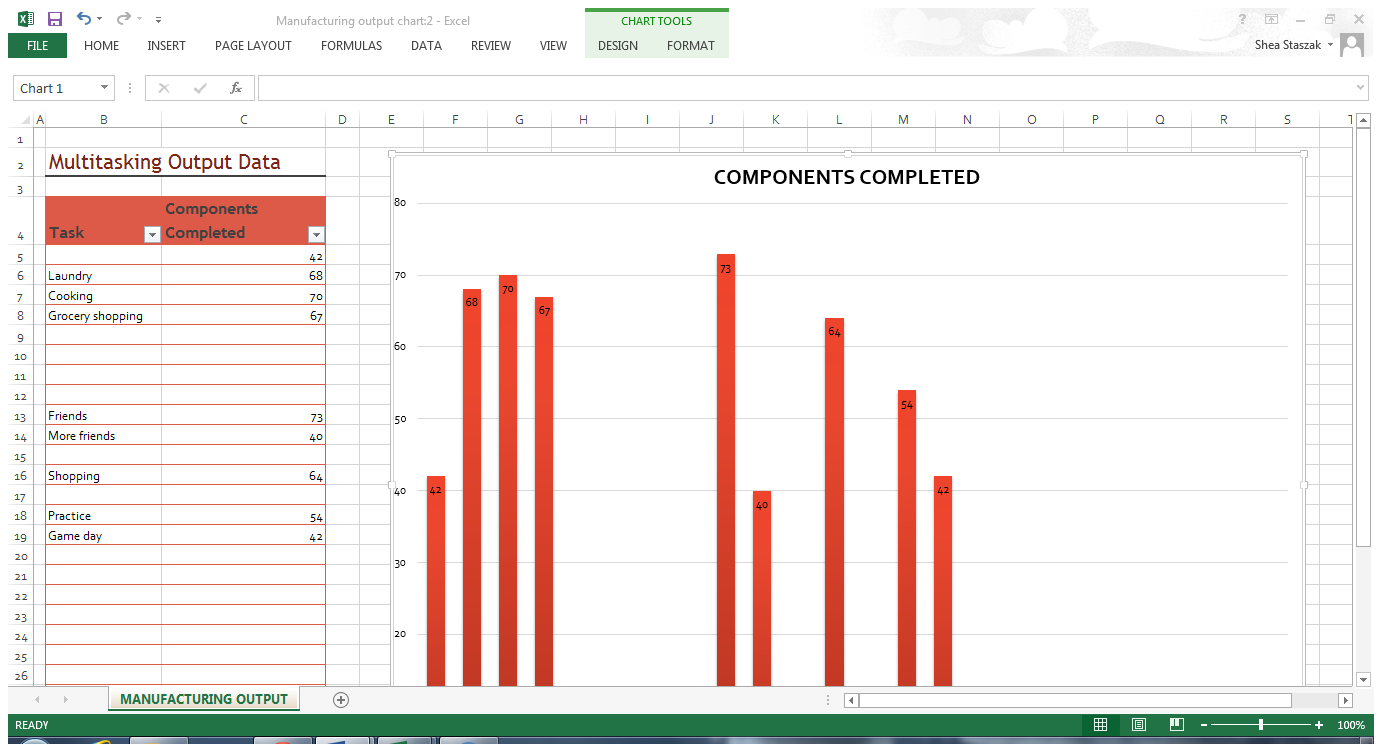Select the Manufacturing Output sheet tab
The width and height of the screenshot is (1382, 744).
click(x=204, y=699)
